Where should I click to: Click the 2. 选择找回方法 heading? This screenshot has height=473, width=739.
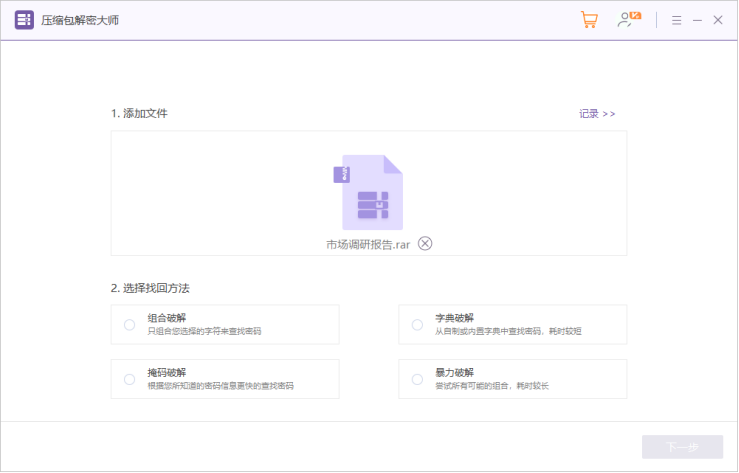tap(150, 288)
